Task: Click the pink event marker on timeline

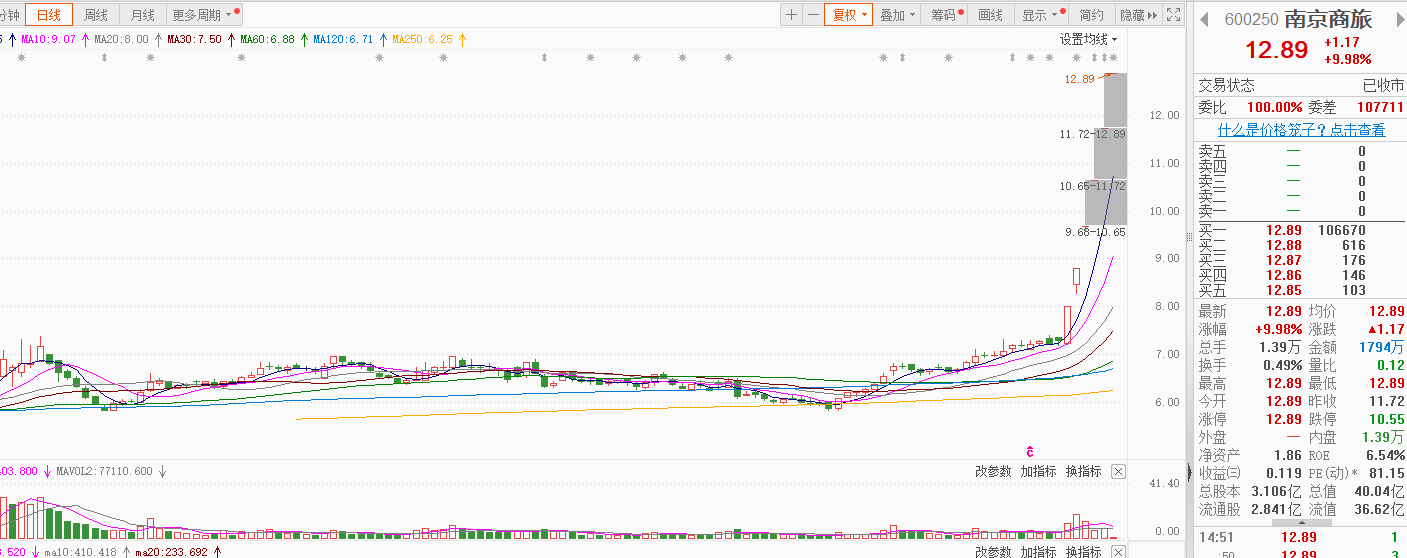Action: tap(1029, 451)
